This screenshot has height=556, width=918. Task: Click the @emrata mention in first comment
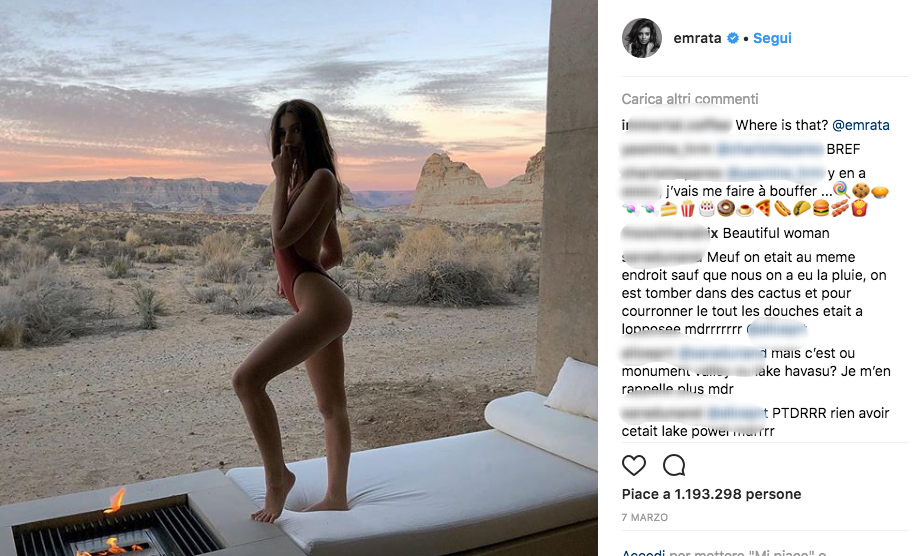point(861,125)
